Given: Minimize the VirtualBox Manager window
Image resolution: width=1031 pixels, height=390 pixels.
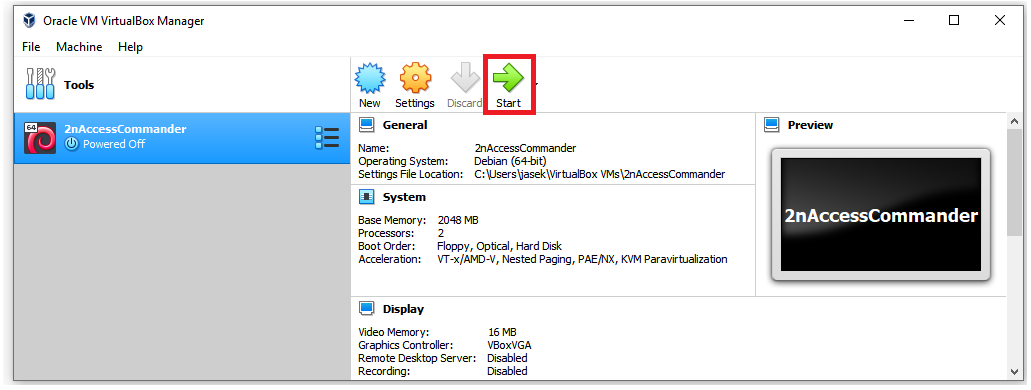Looking at the screenshot, I should (909, 20).
